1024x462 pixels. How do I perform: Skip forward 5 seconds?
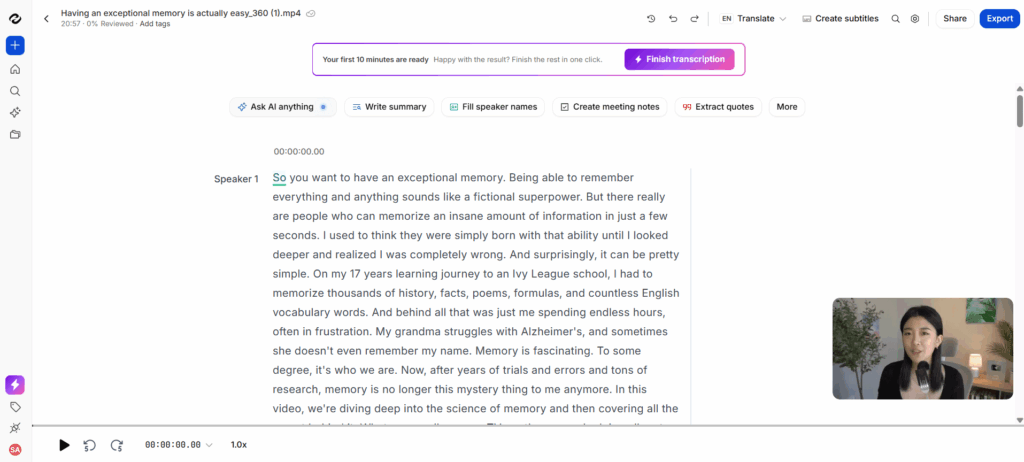[116, 445]
